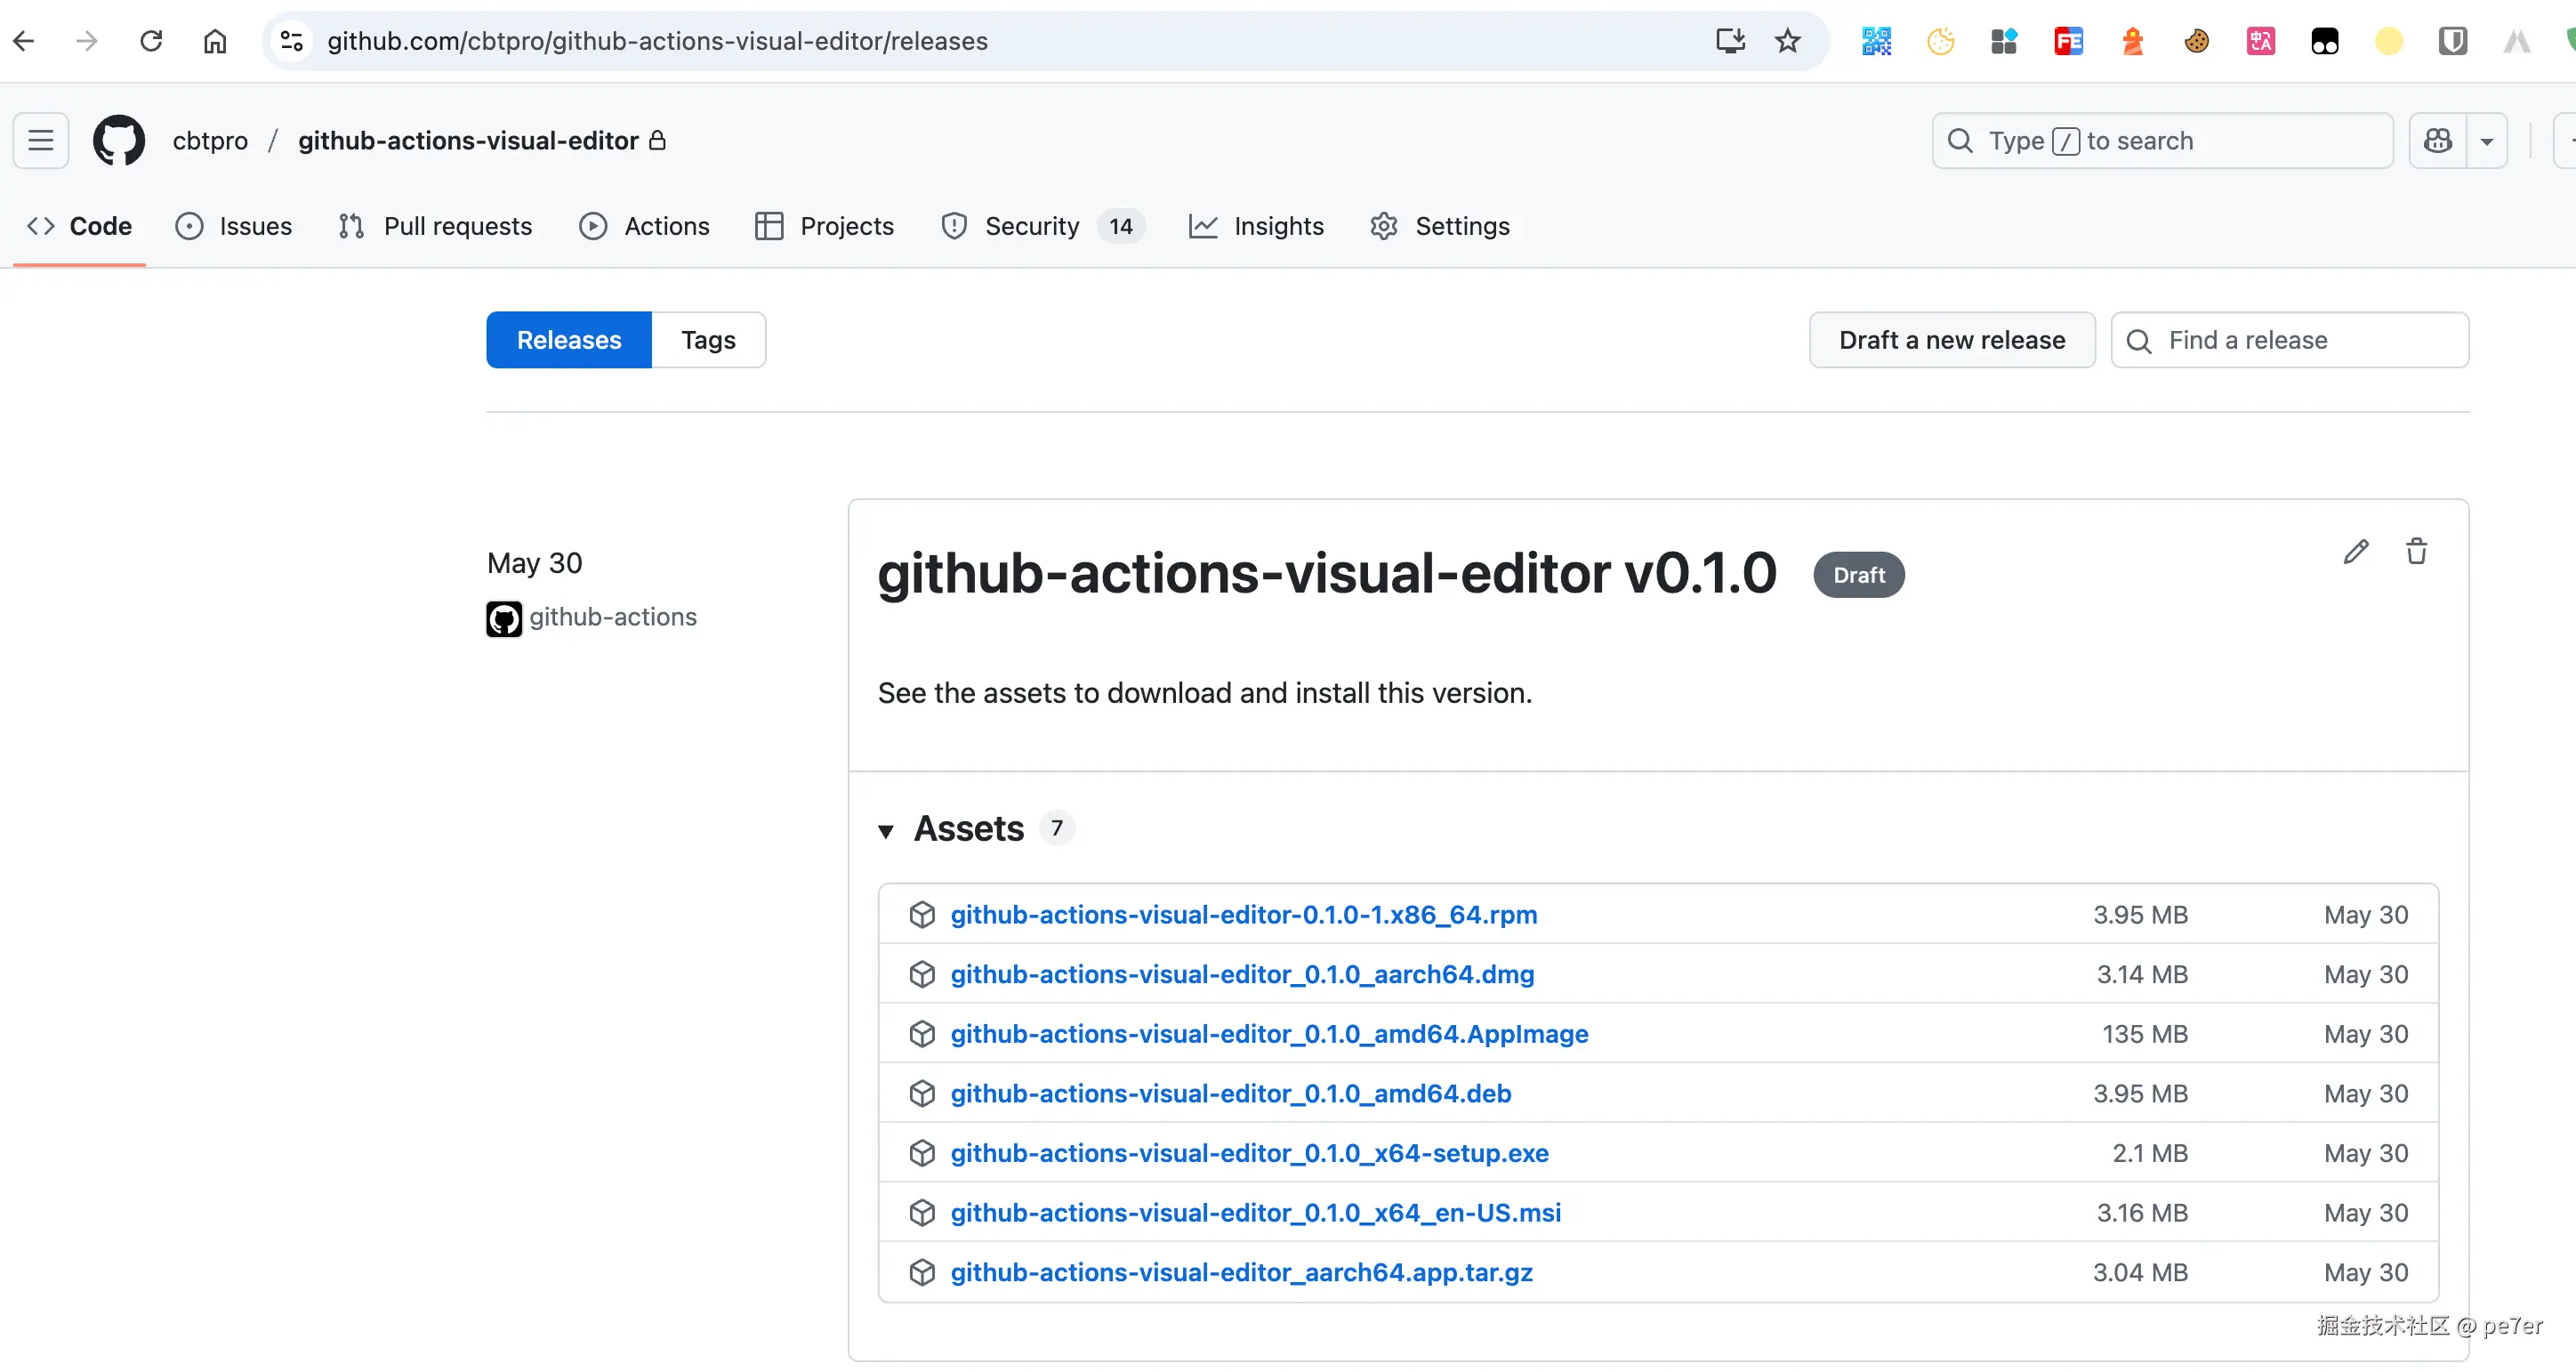Screen dimensions: 2576x1372
Task: Open repository Settings tab
Action: 1440,226
